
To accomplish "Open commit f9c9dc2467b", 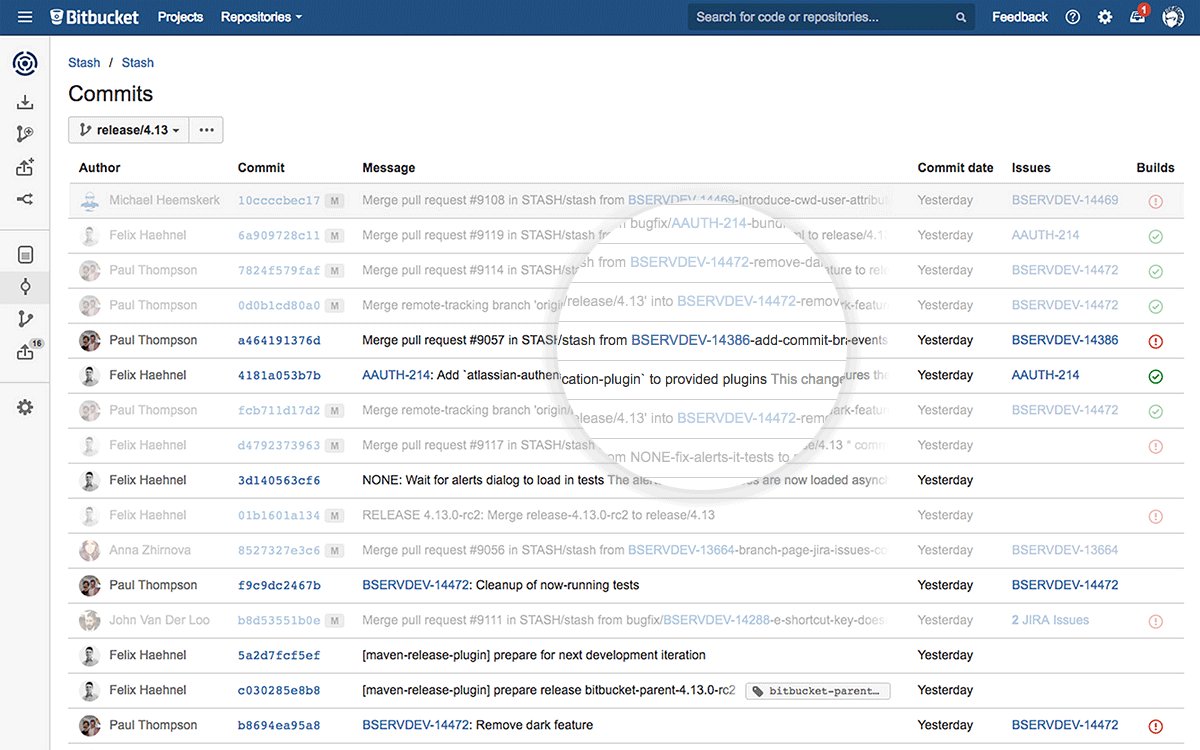I will point(279,585).
